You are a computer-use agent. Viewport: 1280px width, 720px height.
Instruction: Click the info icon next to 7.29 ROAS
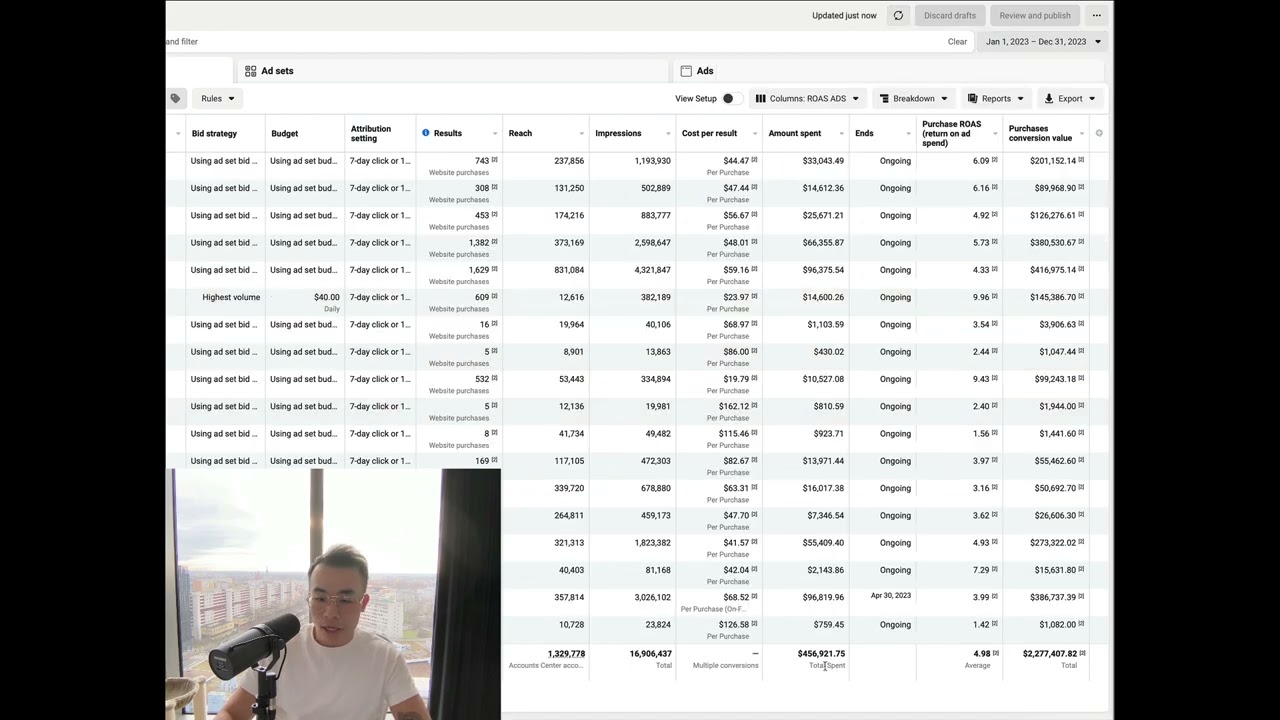coord(995,570)
